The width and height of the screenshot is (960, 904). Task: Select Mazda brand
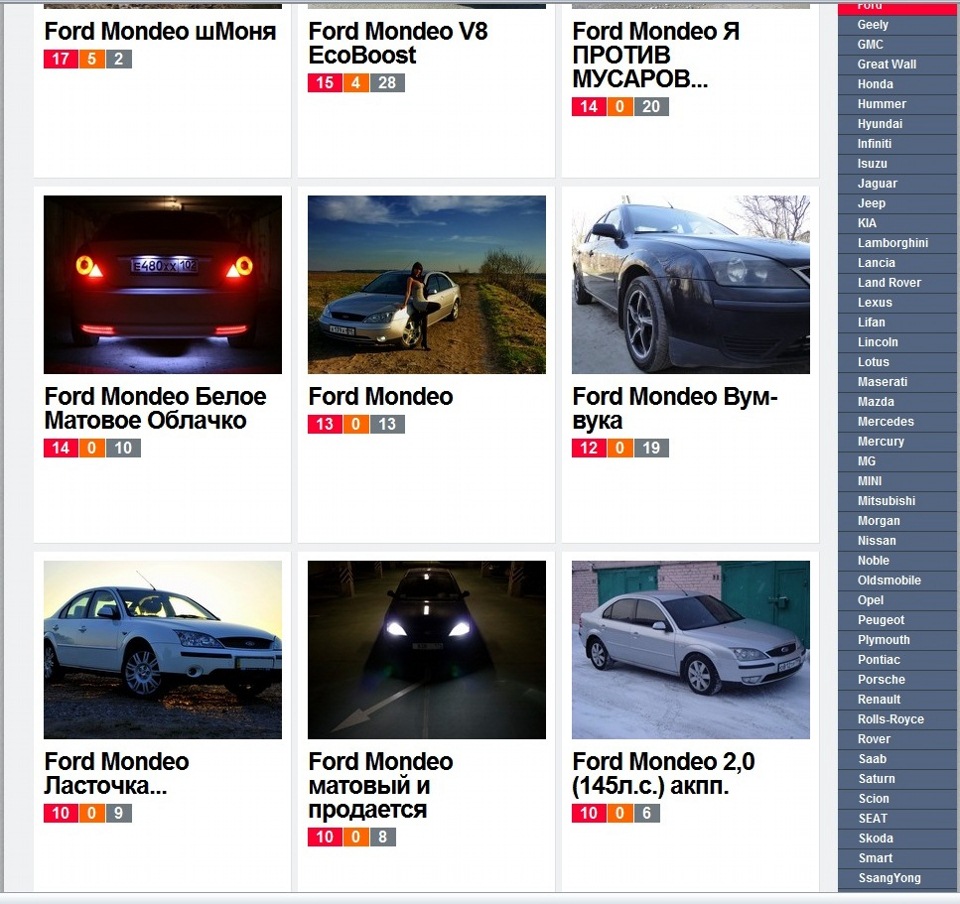click(x=899, y=402)
